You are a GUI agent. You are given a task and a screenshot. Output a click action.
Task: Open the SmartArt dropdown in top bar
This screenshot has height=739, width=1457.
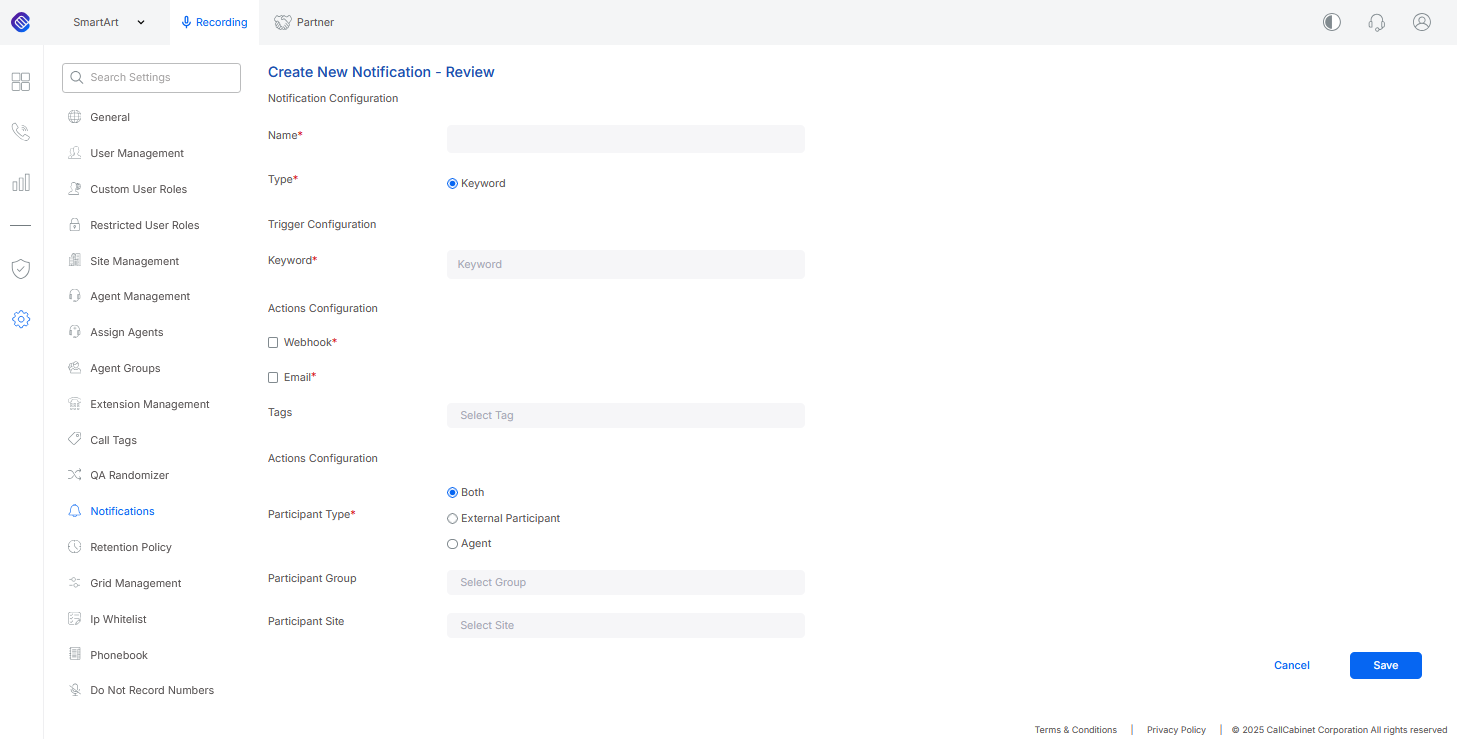click(109, 22)
